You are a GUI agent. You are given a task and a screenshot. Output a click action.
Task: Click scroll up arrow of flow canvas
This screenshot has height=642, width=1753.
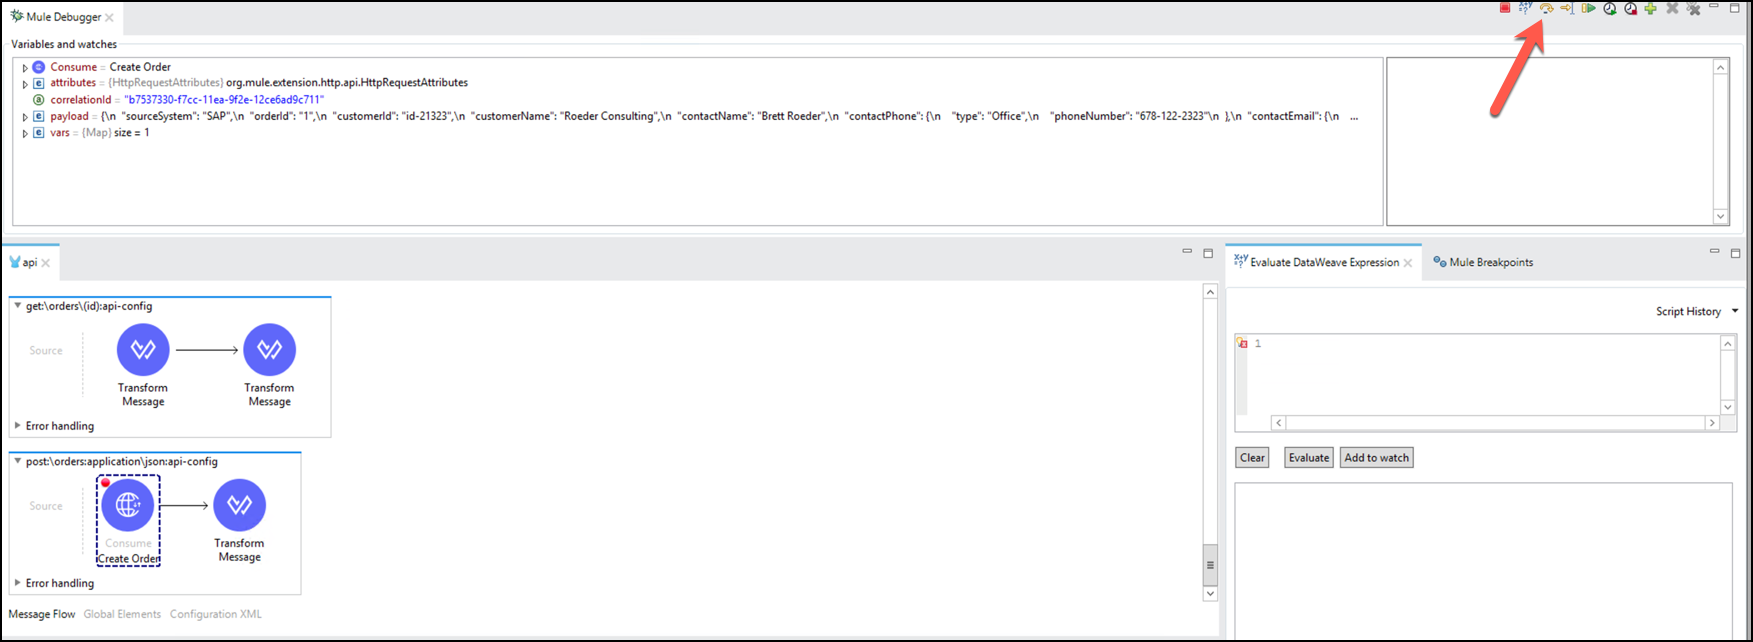click(1210, 292)
